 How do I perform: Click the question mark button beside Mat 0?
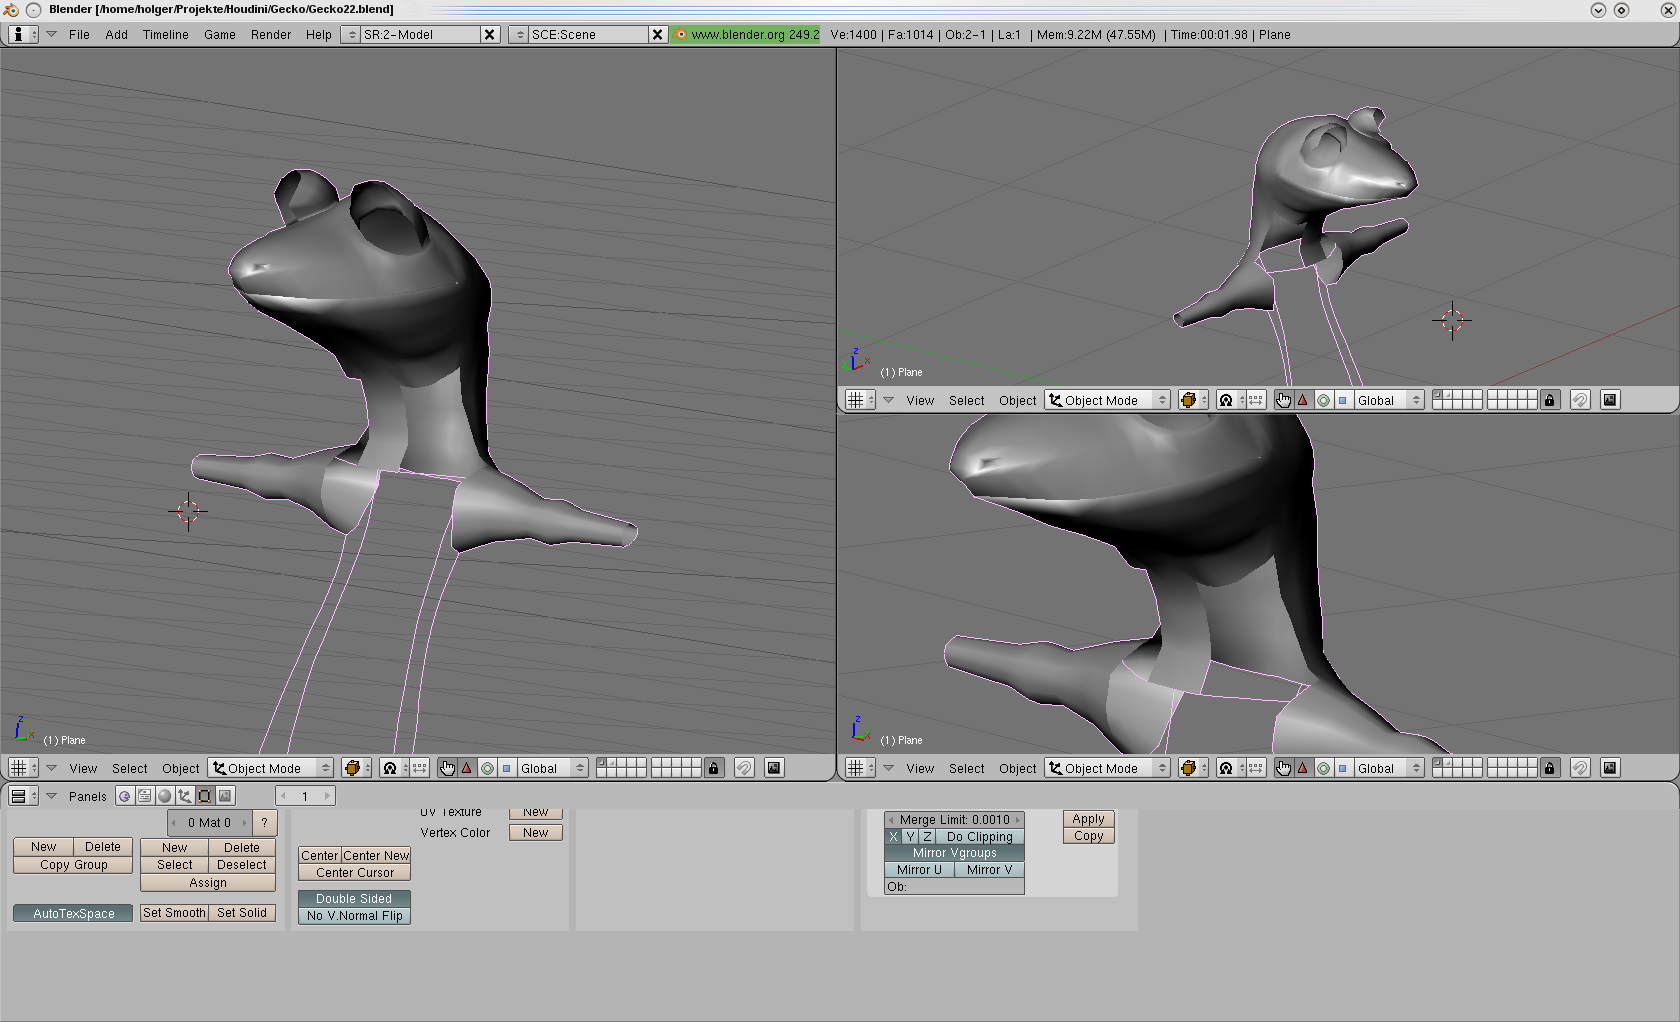click(x=264, y=823)
